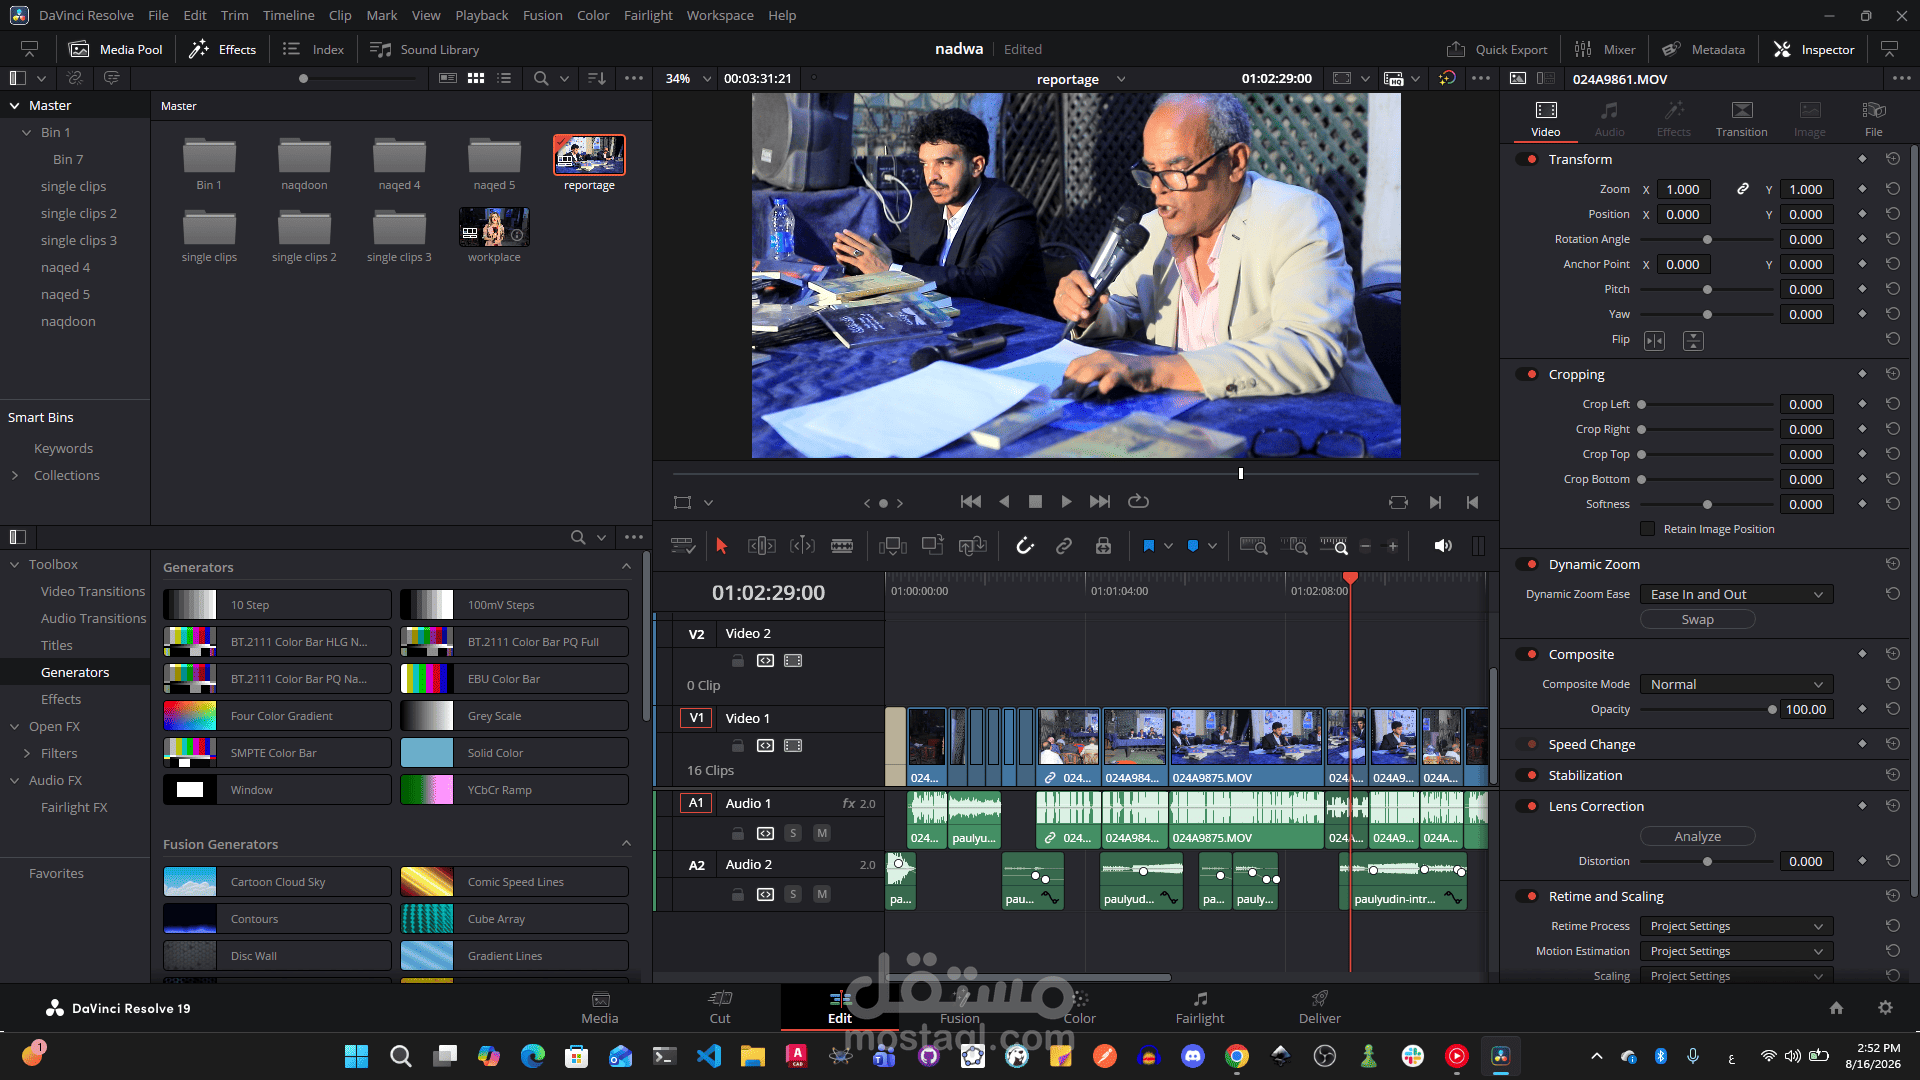Click the Quick Export button

(x=1497, y=49)
